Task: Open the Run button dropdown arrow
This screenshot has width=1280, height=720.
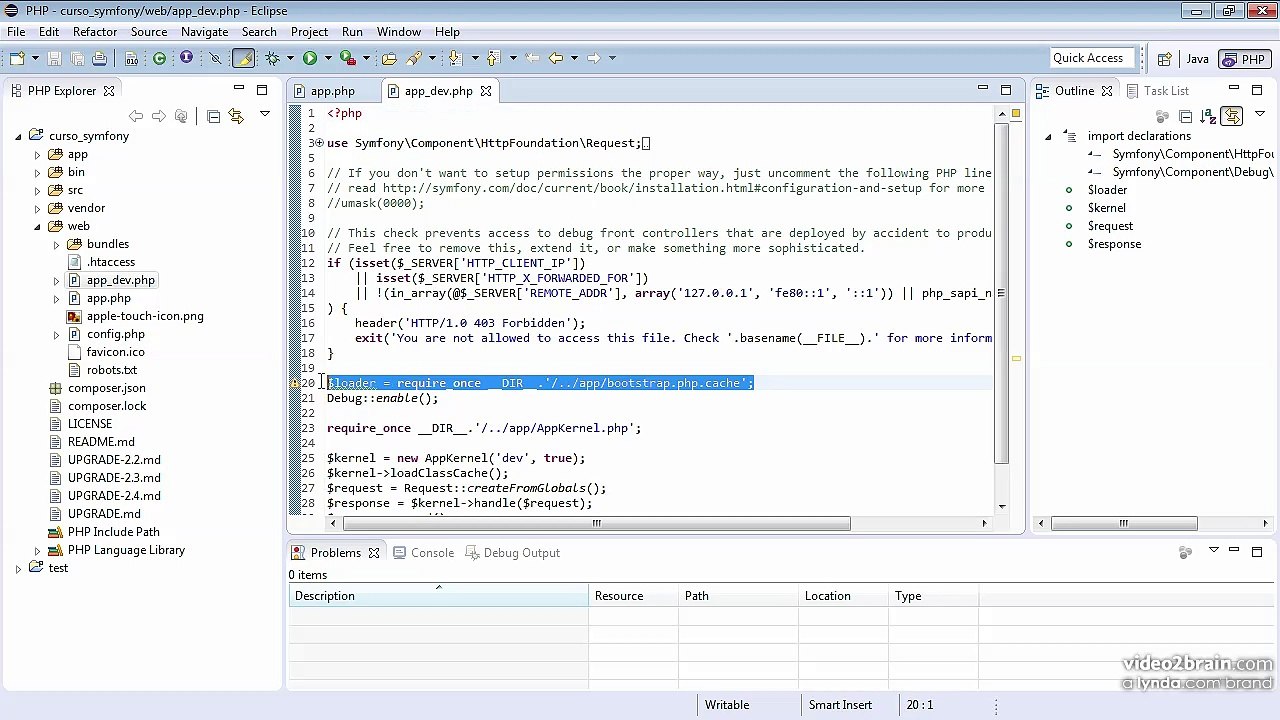Action: tap(327, 58)
